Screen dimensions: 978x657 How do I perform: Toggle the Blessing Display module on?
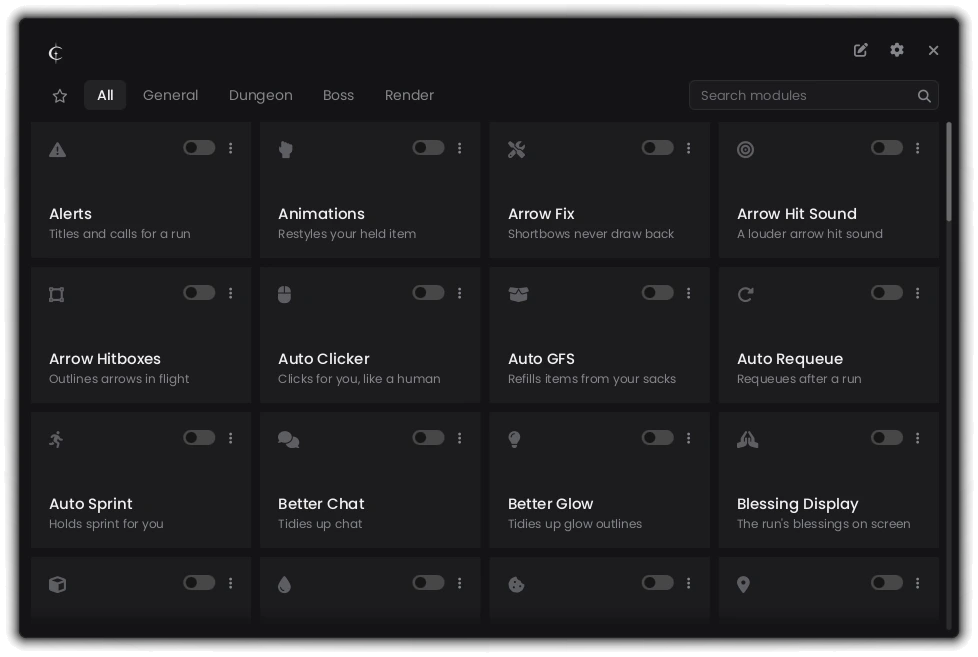tap(887, 437)
